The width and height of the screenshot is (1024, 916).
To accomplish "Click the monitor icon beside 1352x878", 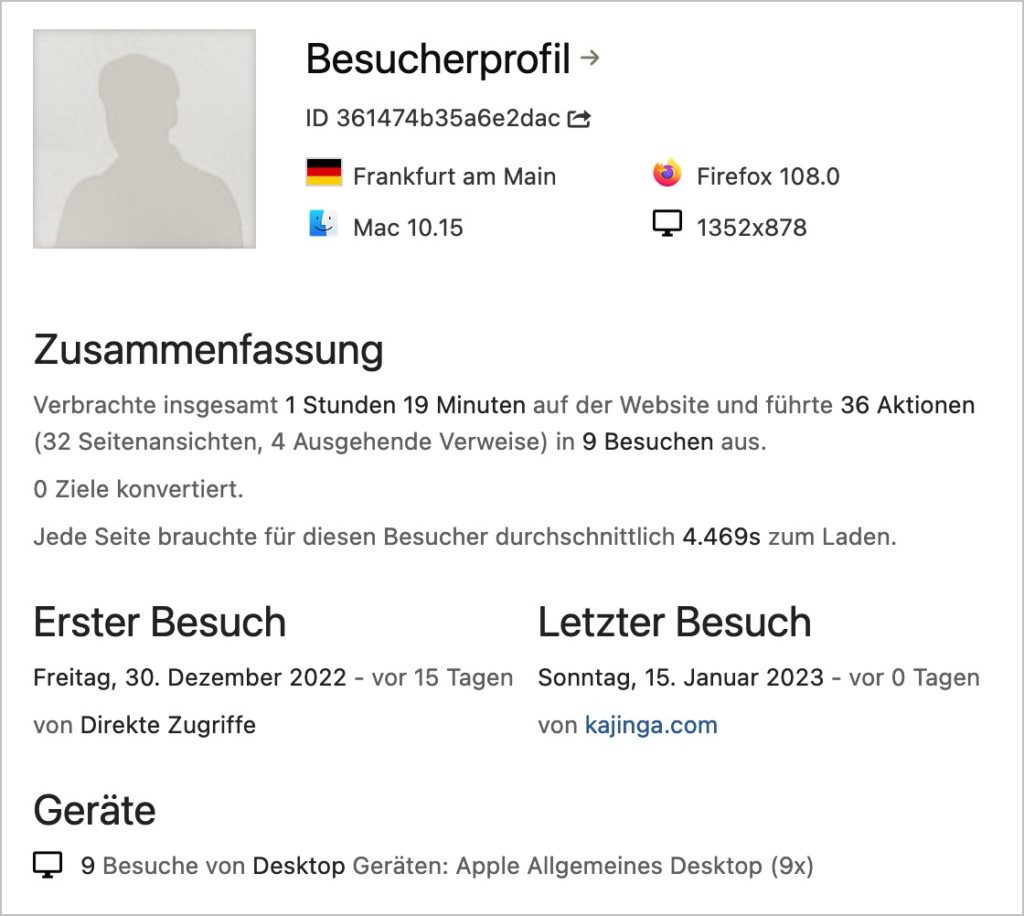I will (667, 224).
